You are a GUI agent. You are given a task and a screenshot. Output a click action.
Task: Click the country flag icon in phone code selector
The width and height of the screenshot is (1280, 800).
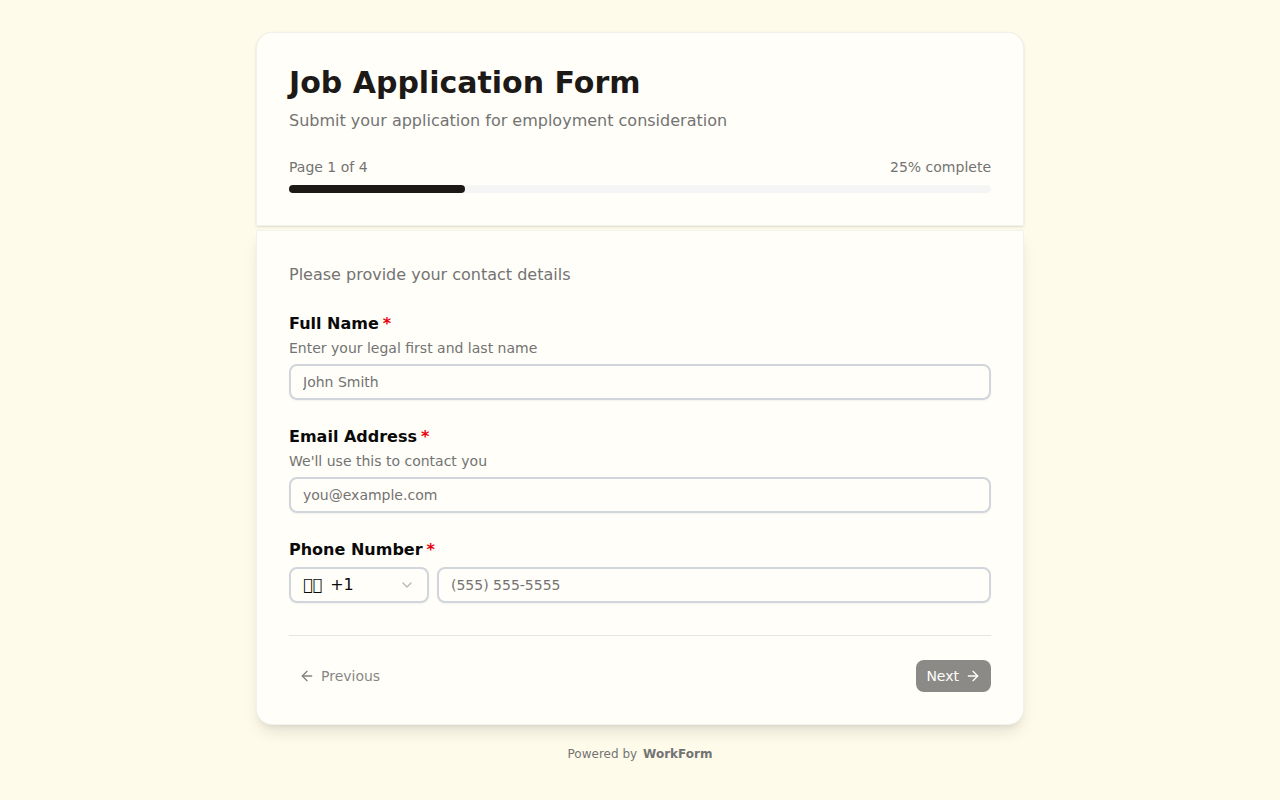tap(313, 585)
